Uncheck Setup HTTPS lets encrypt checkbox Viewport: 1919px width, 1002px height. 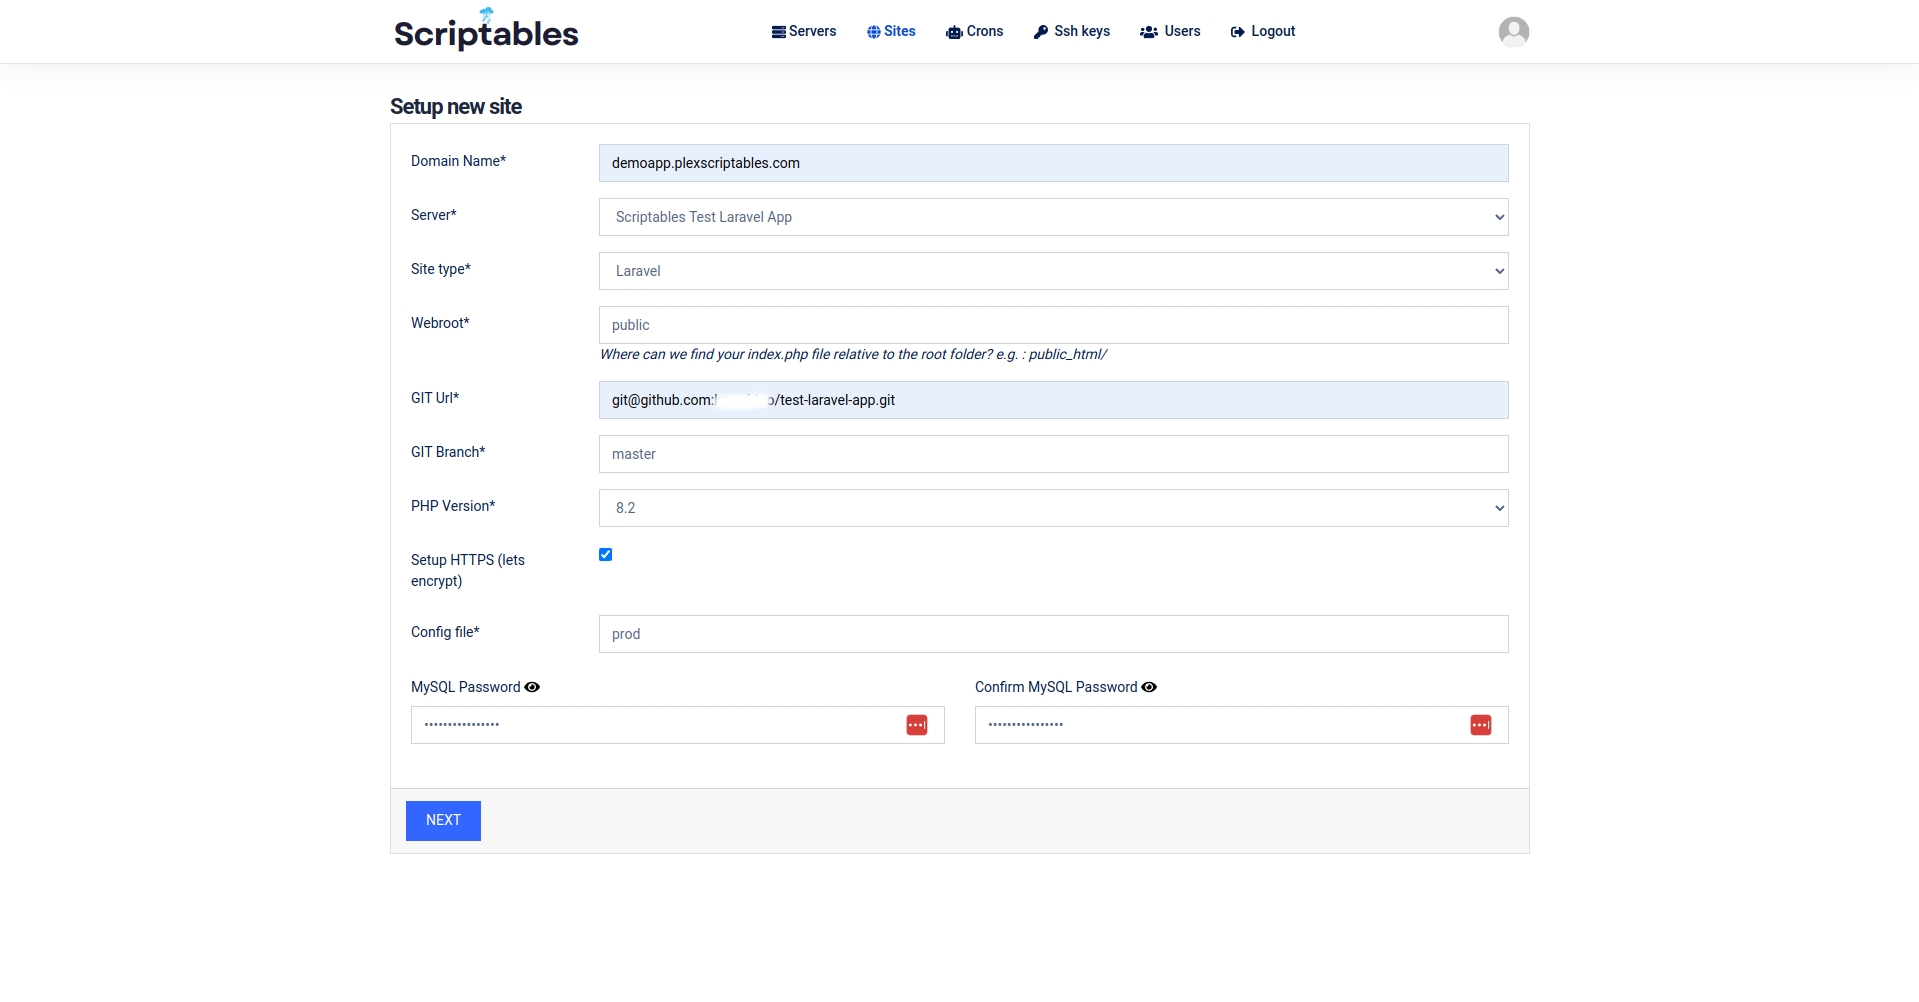[x=605, y=555]
